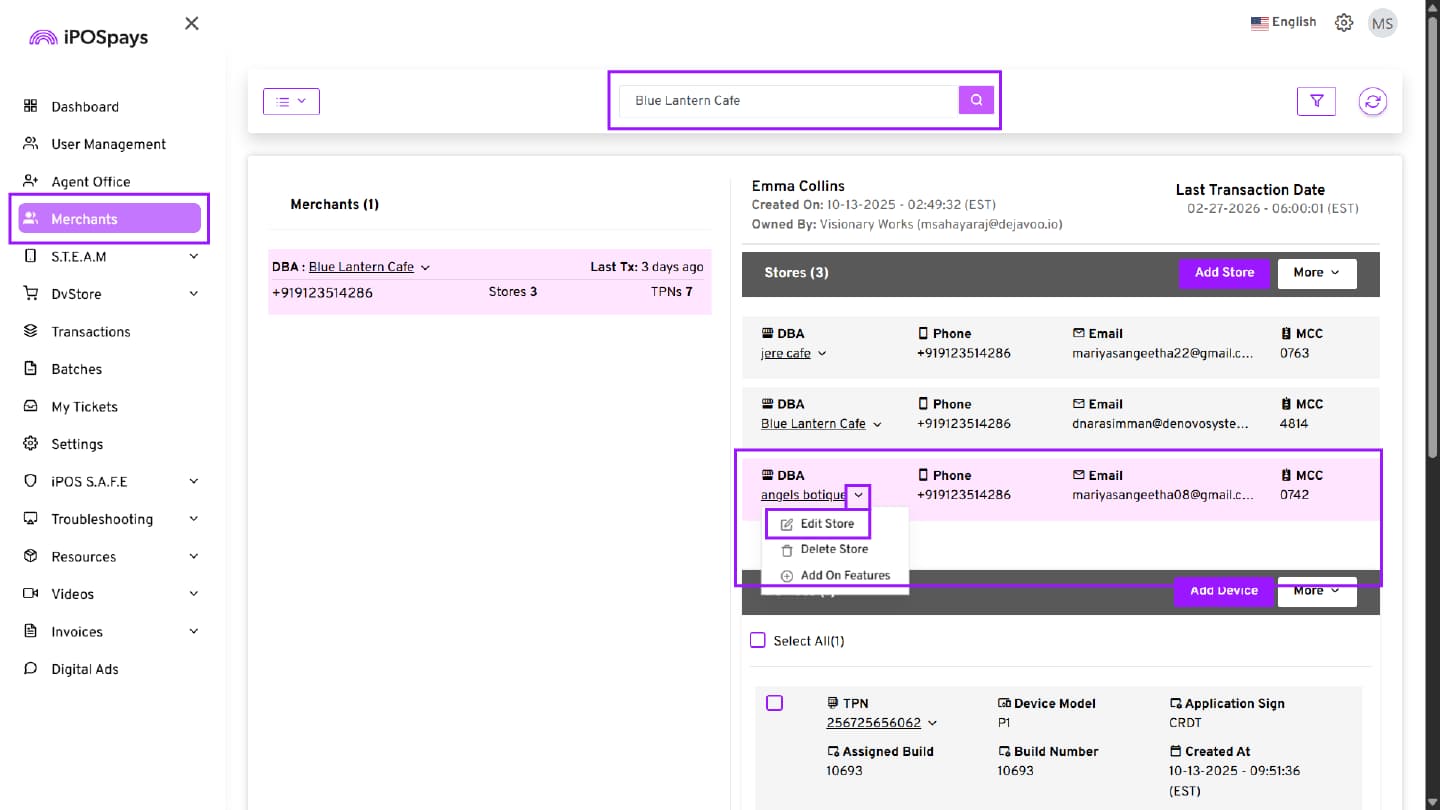Open the Stores More dropdown
Screen dimensions: 1440x810
1316,273
